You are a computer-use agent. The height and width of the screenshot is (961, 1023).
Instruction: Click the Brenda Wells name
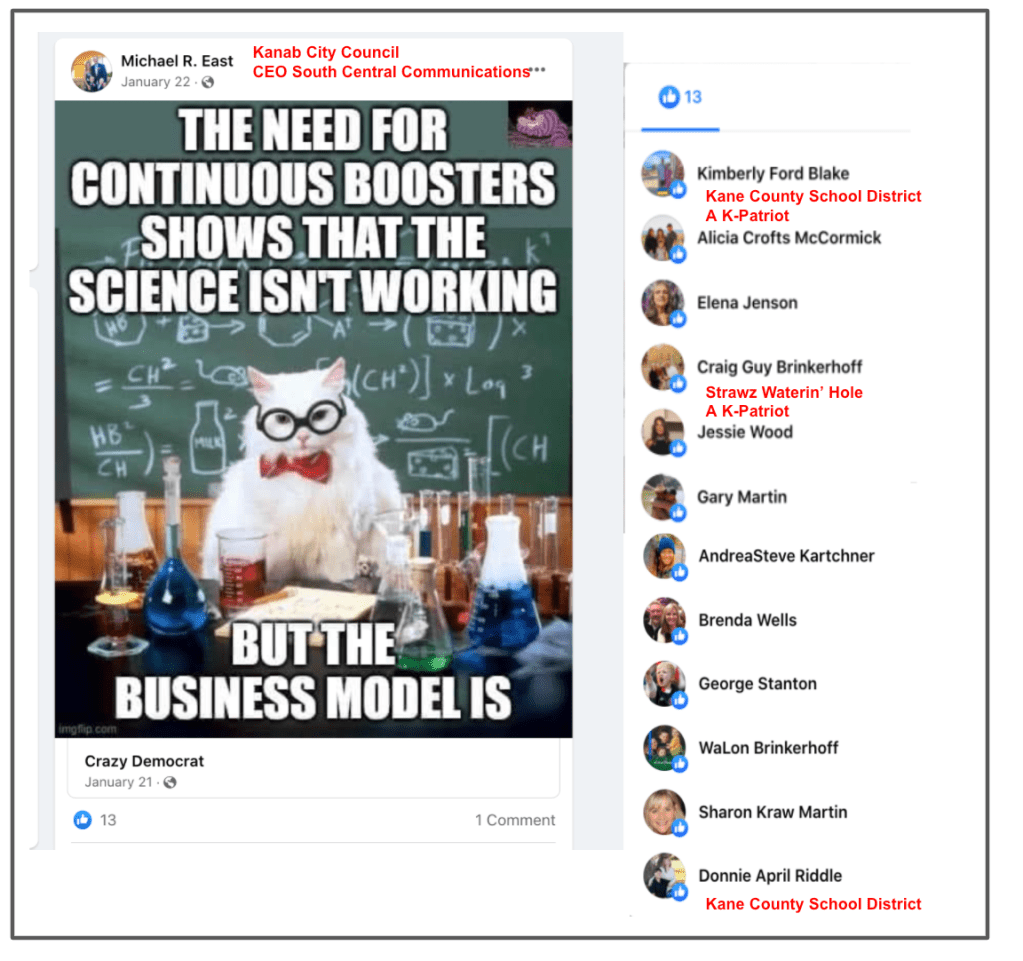[748, 620]
